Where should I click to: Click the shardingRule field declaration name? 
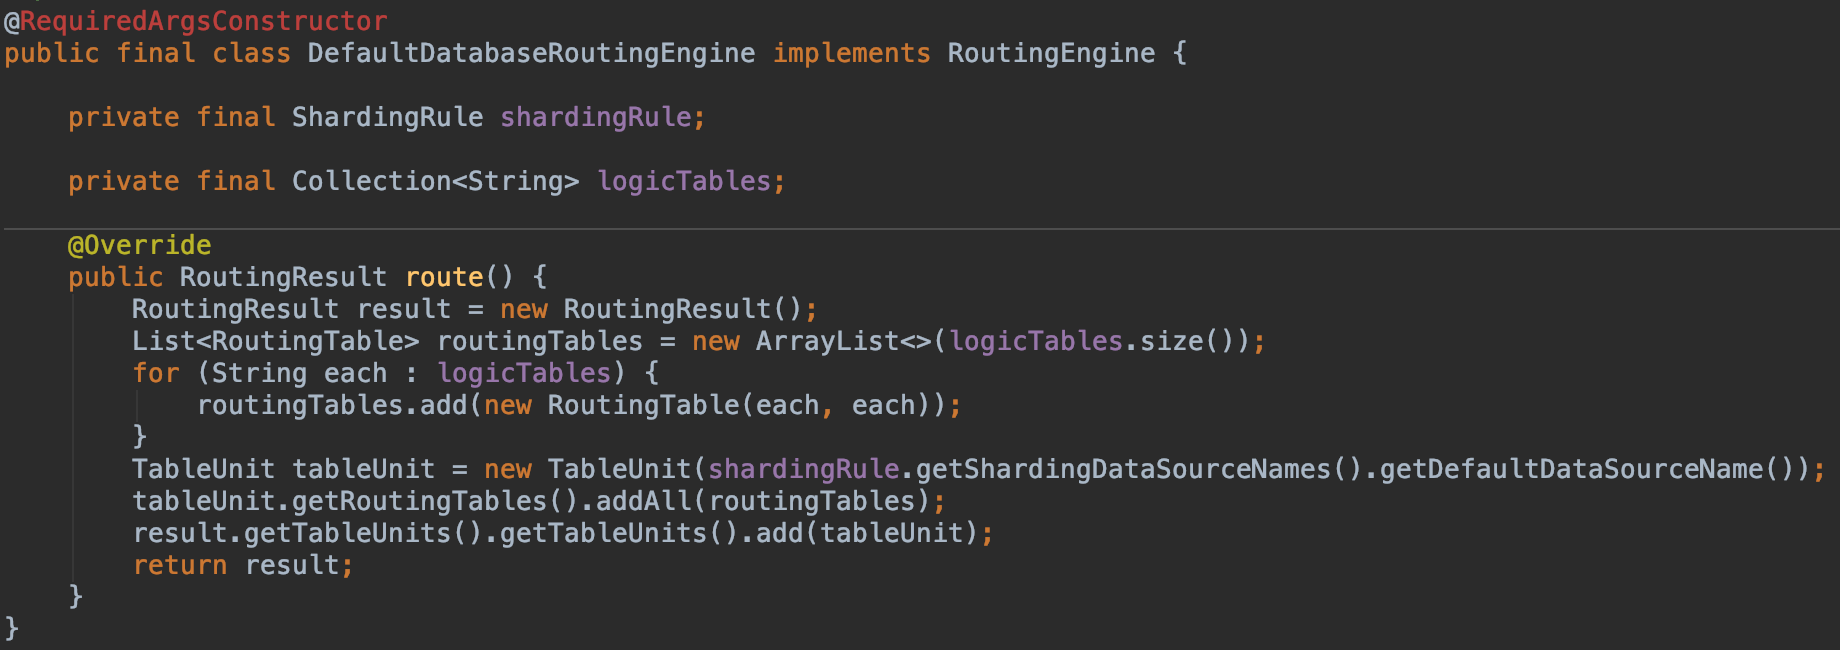[x=595, y=117]
